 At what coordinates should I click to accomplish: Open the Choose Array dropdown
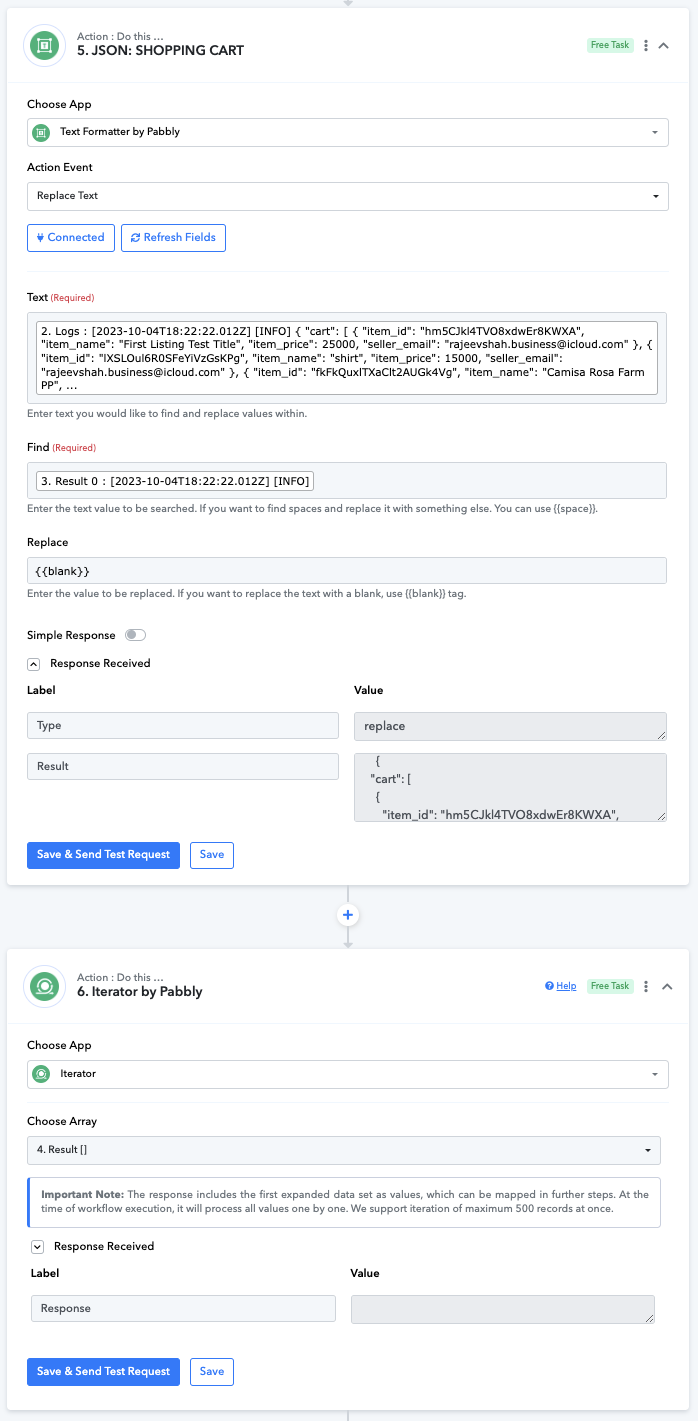(344, 1150)
